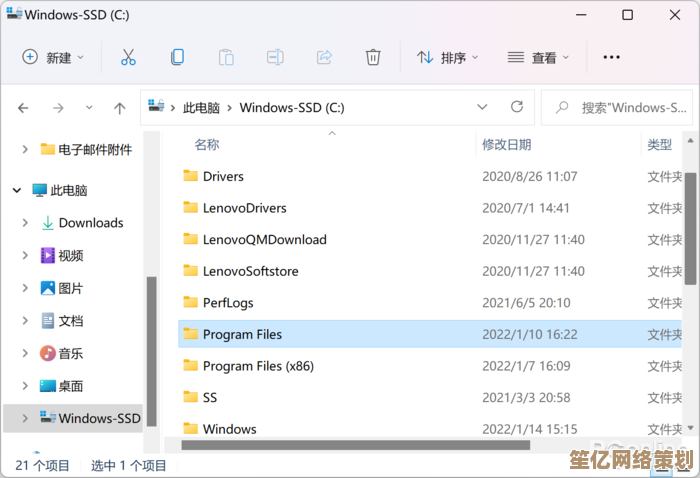
Task: Click the Cut scissors icon
Action: click(x=128, y=57)
